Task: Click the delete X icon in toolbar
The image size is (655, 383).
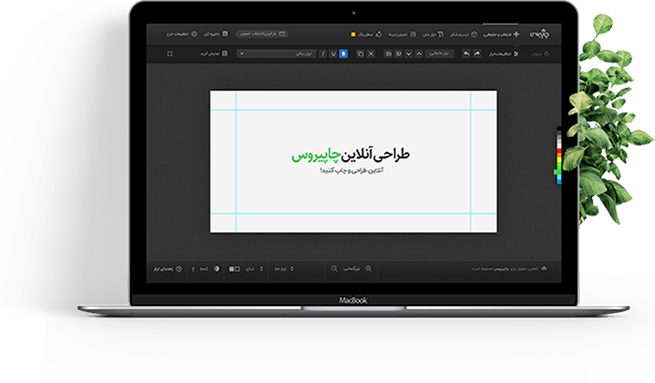Action: [371, 54]
